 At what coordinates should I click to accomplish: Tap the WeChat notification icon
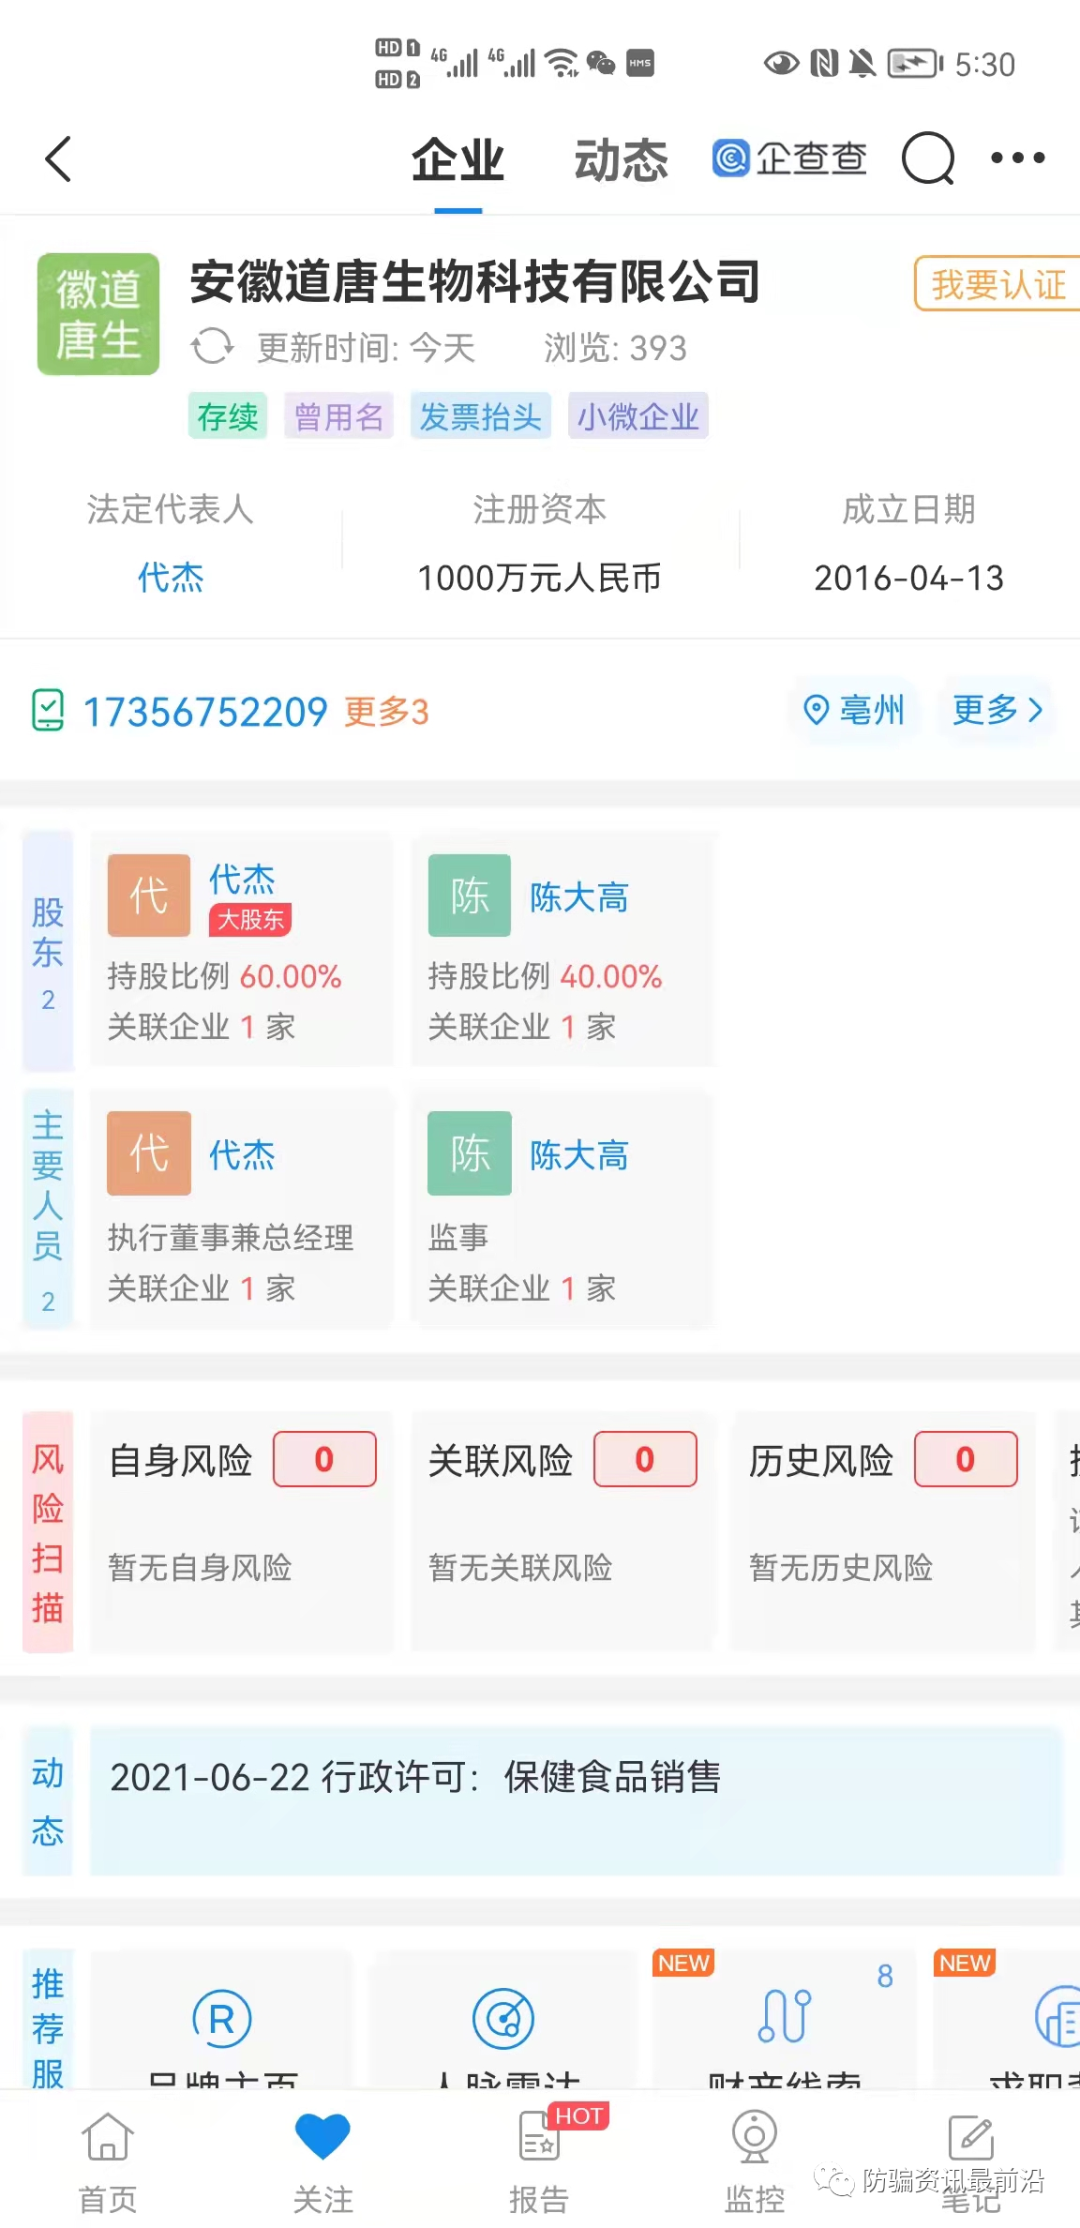coord(601,64)
